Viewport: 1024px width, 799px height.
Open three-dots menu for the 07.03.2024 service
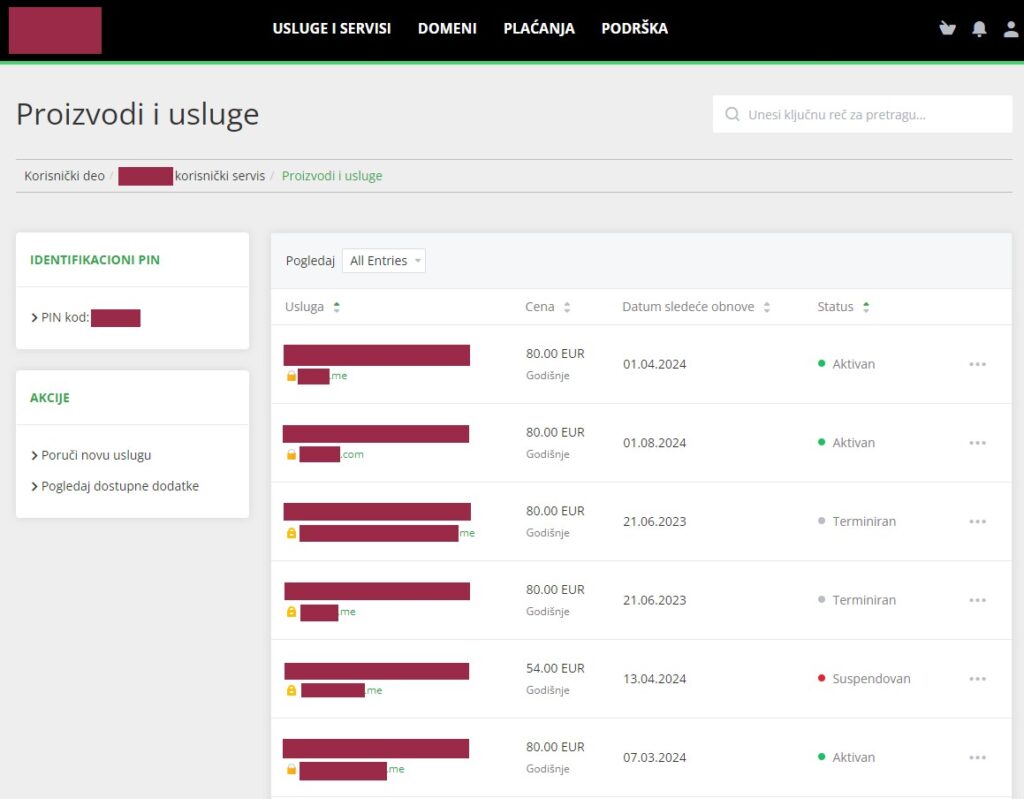[x=977, y=758]
